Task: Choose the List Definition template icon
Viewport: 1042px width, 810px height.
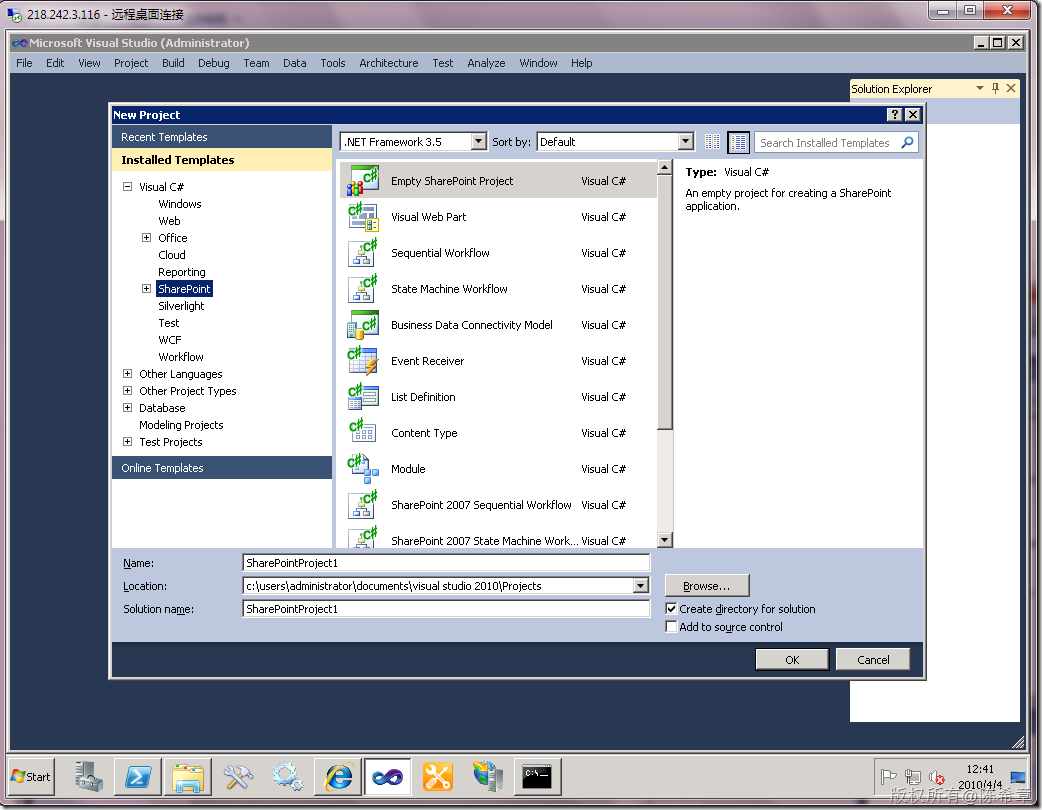Action: click(363, 397)
